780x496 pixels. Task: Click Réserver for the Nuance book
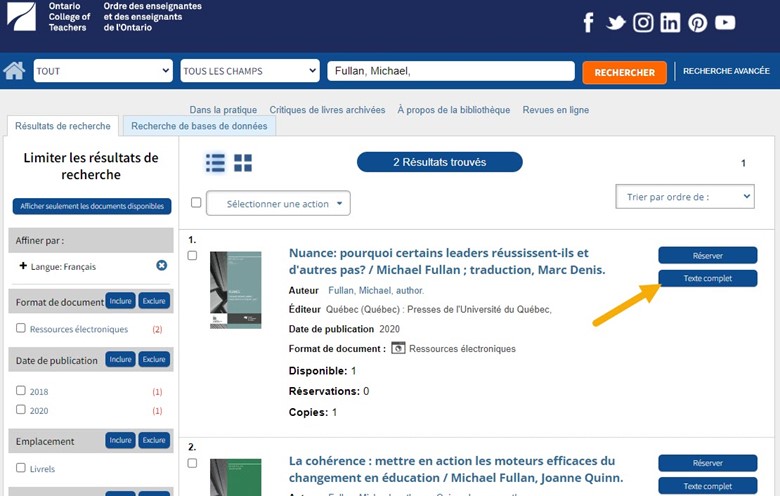(x=707, y=255)
